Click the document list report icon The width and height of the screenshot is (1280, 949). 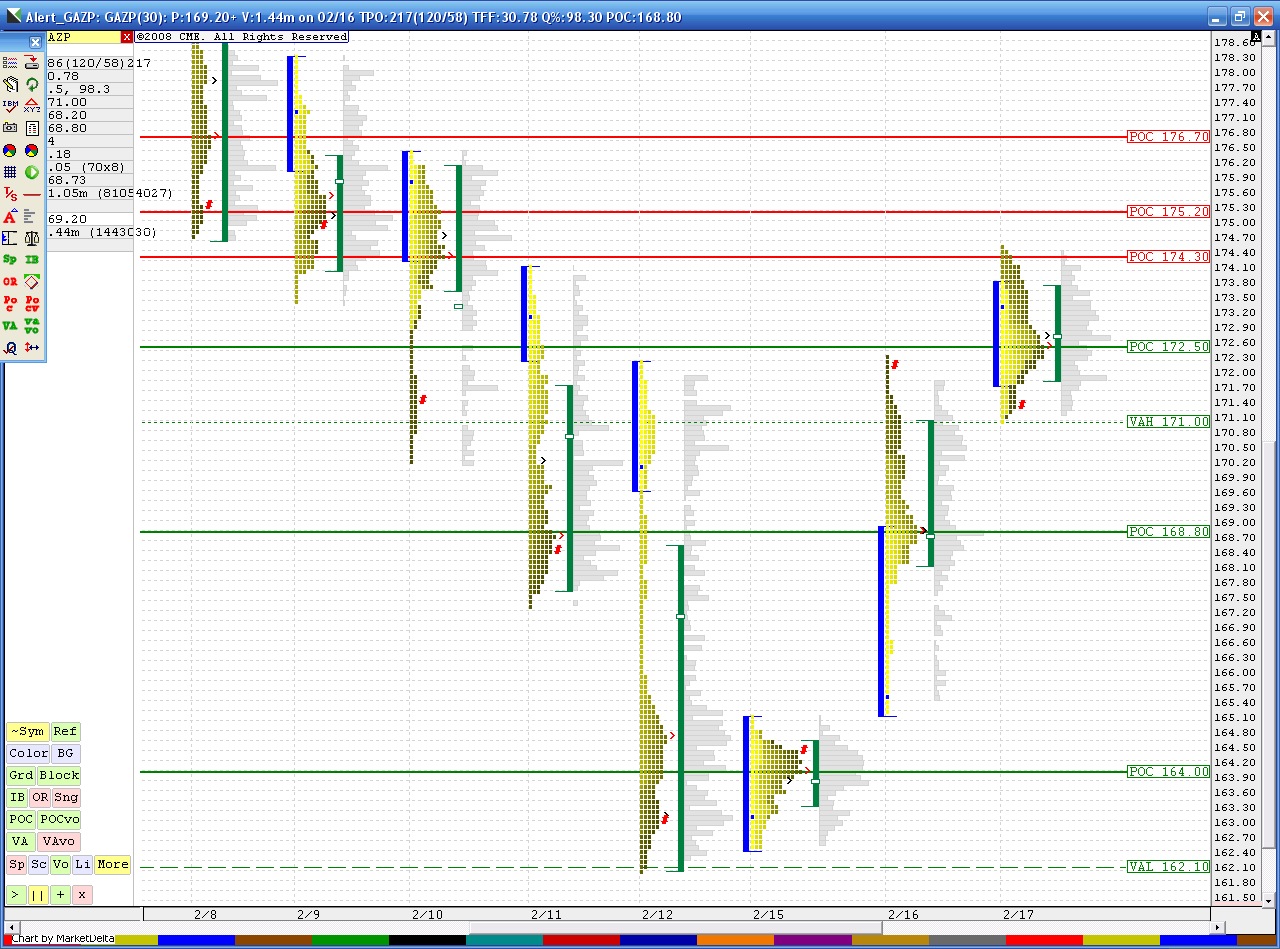[32, 128]
